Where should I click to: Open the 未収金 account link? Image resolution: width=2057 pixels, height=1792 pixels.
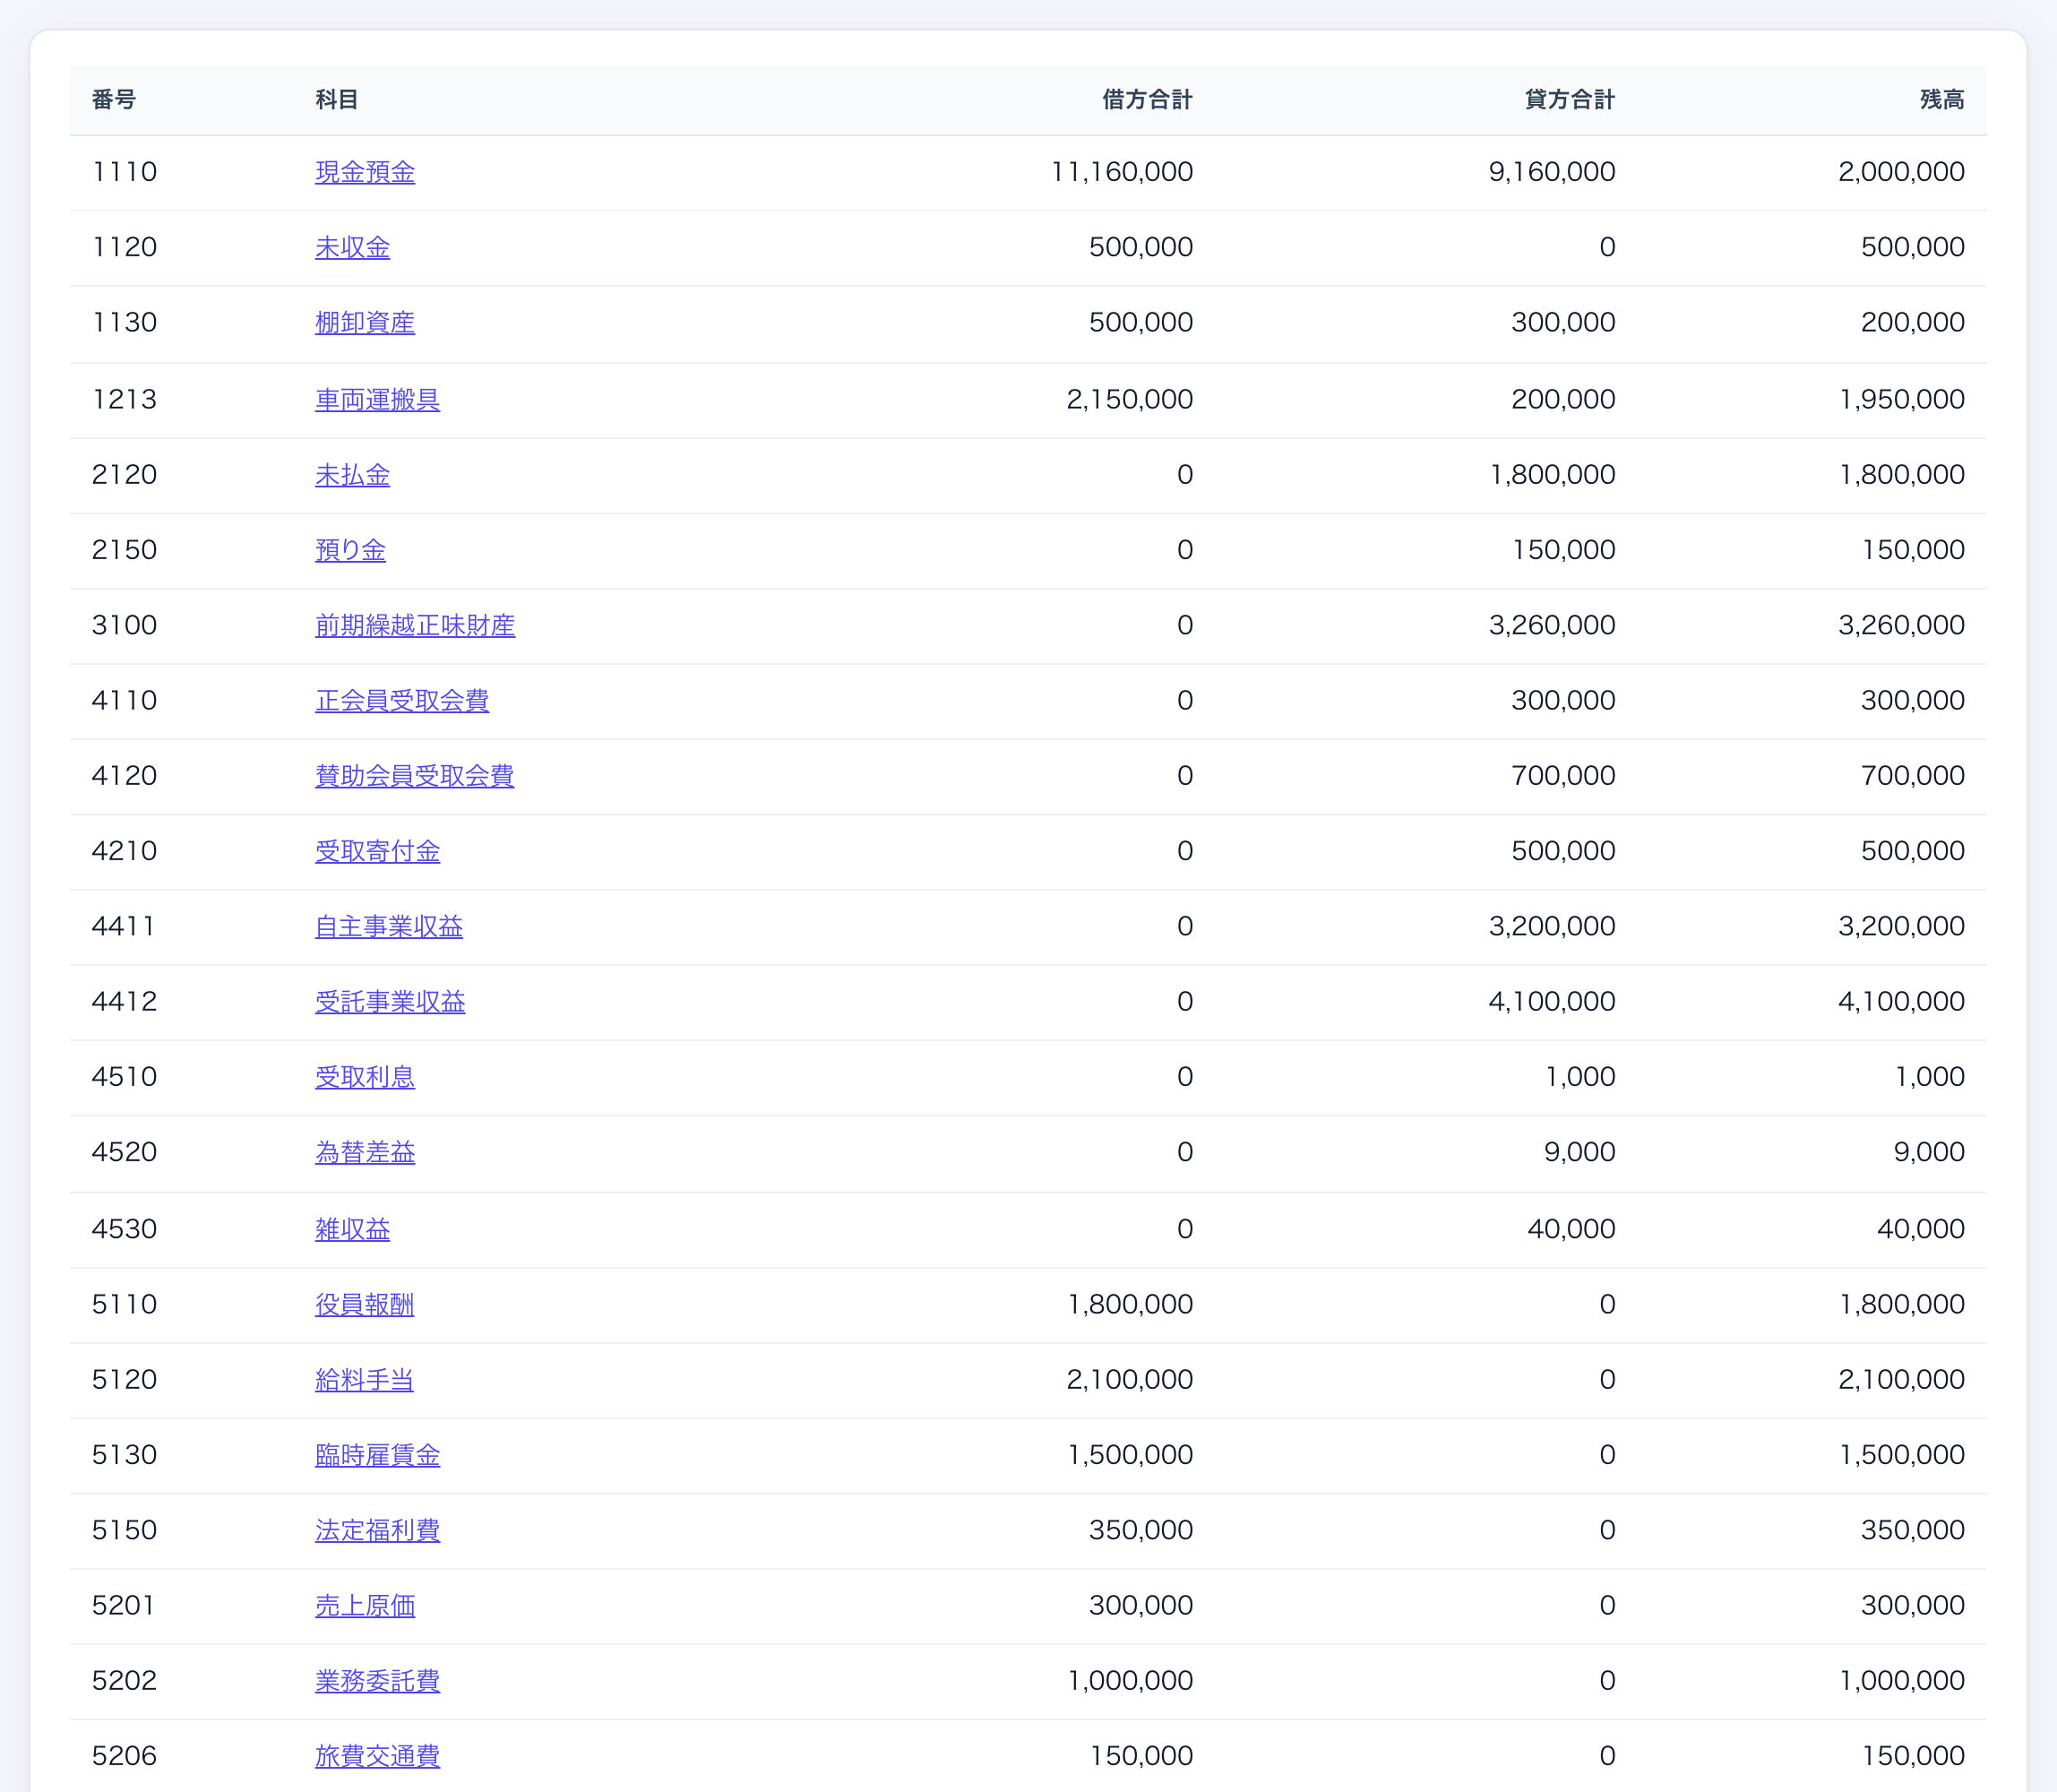(x=352, y=247)
